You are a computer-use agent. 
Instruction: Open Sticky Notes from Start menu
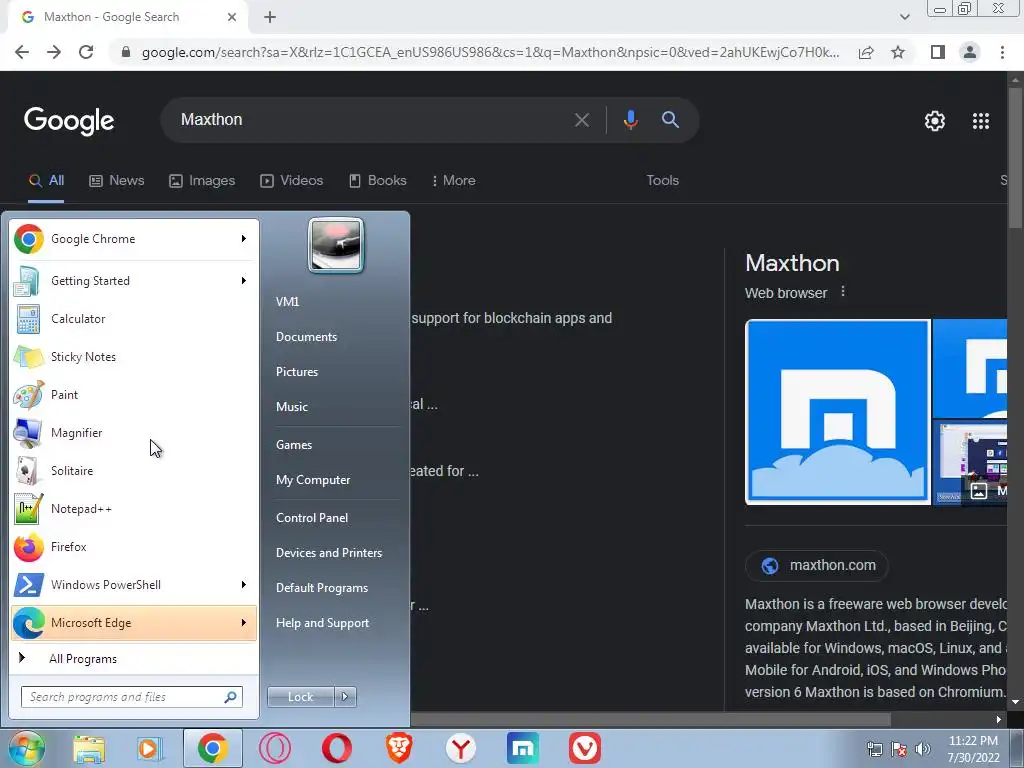coord(134,357)
